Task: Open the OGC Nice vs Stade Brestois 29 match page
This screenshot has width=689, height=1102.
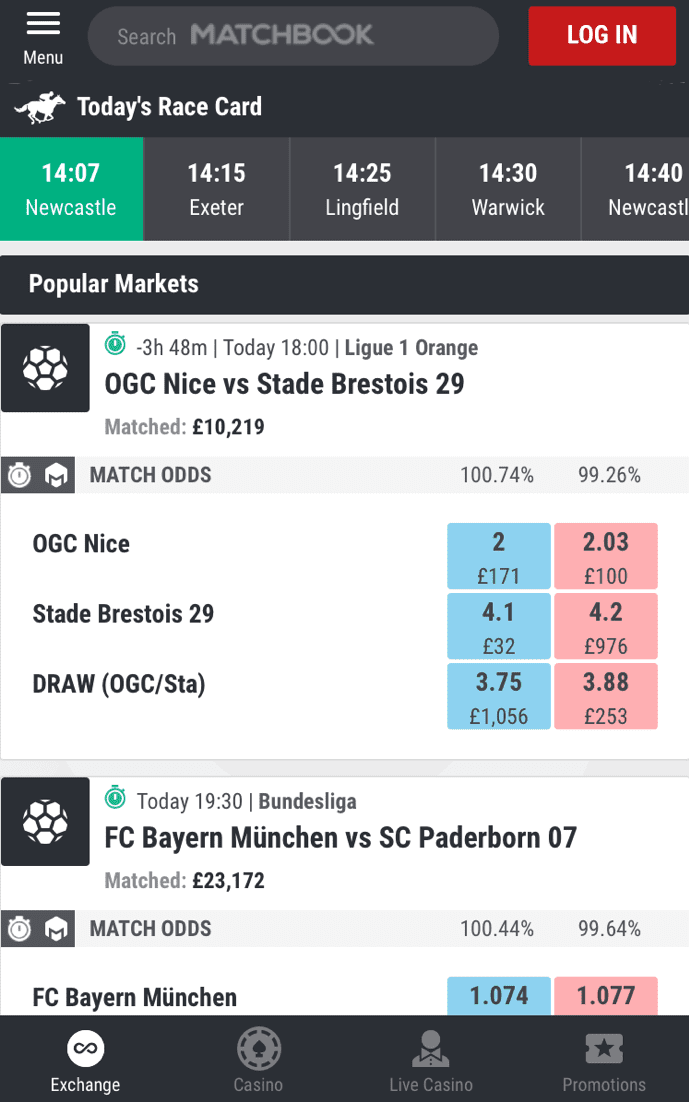Action: [284, 384]
